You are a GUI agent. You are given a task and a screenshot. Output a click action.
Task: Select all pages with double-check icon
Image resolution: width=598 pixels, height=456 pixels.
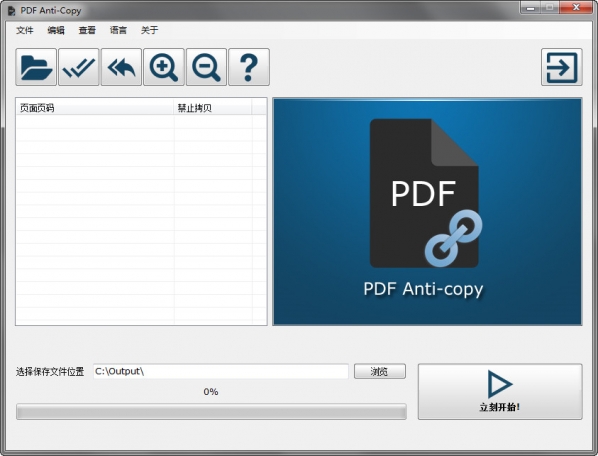point(79,67)
